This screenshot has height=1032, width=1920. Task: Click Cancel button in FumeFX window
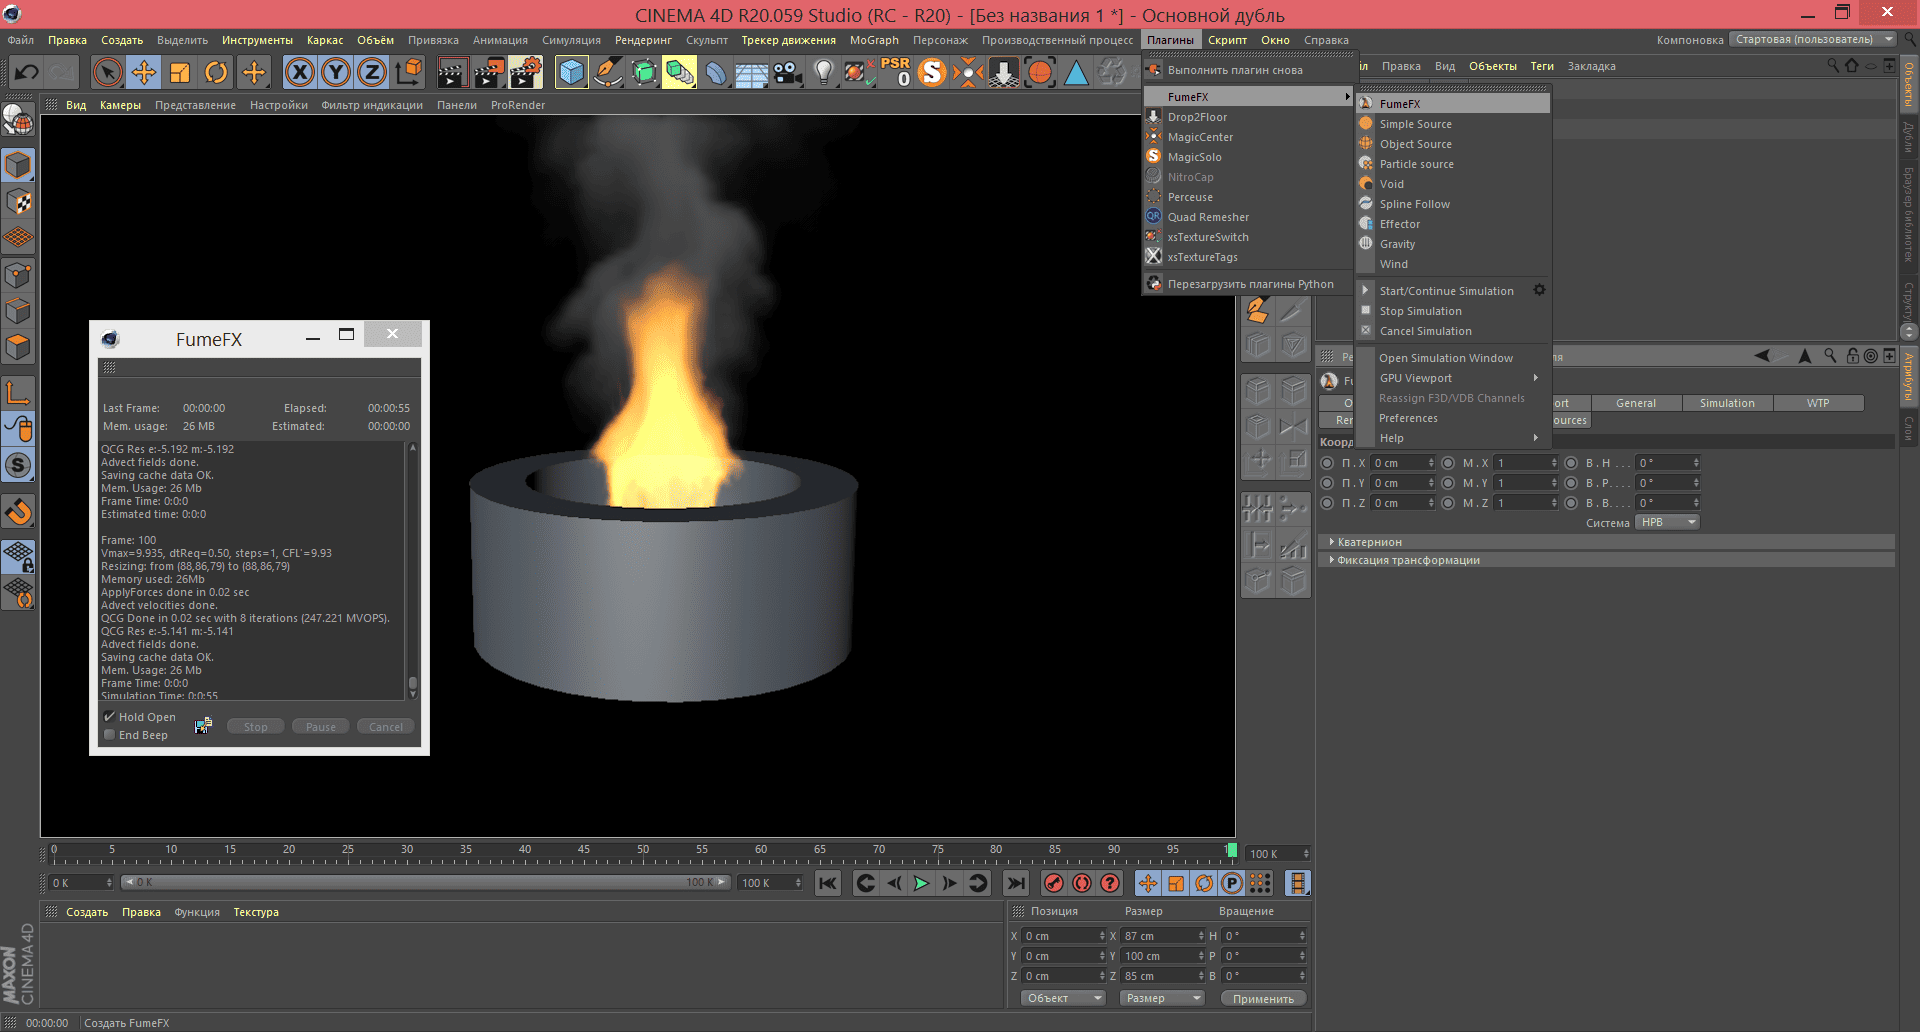point(386,727)
